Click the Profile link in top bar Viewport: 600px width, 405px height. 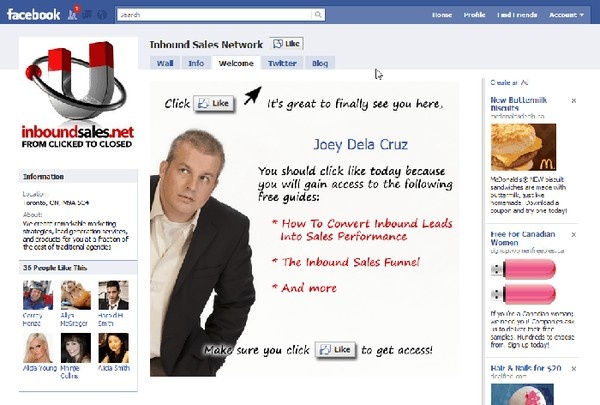click(474, 15)
